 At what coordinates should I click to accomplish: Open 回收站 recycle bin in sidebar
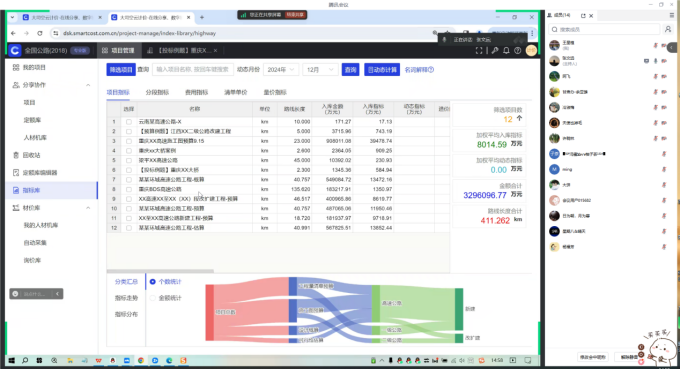click(31, 155)
